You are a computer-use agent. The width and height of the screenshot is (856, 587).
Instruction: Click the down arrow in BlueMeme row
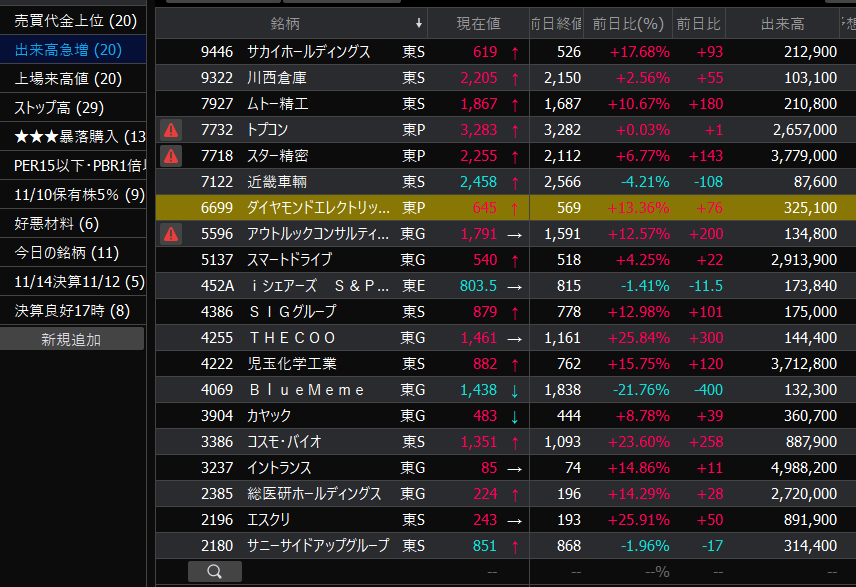(x=514, y=390)
